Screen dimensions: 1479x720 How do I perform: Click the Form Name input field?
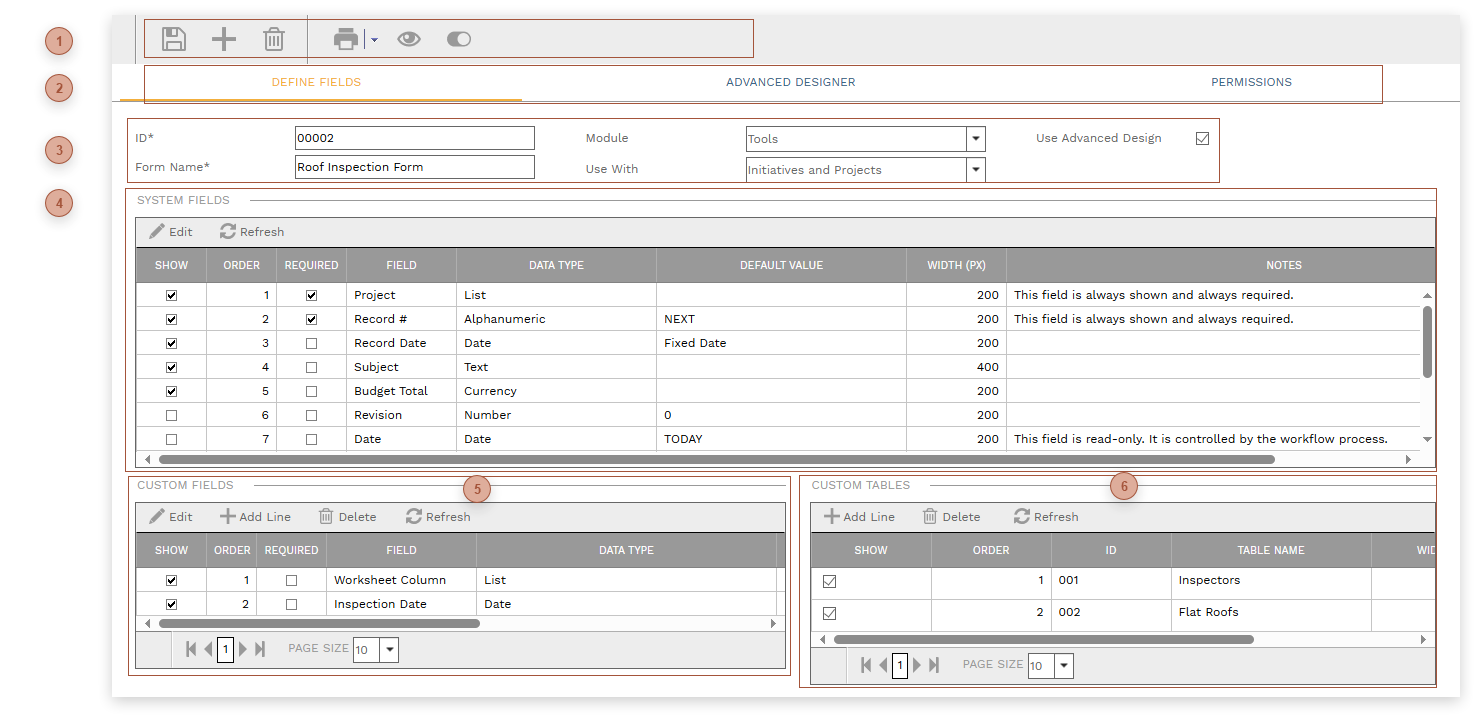click(414, 166)
